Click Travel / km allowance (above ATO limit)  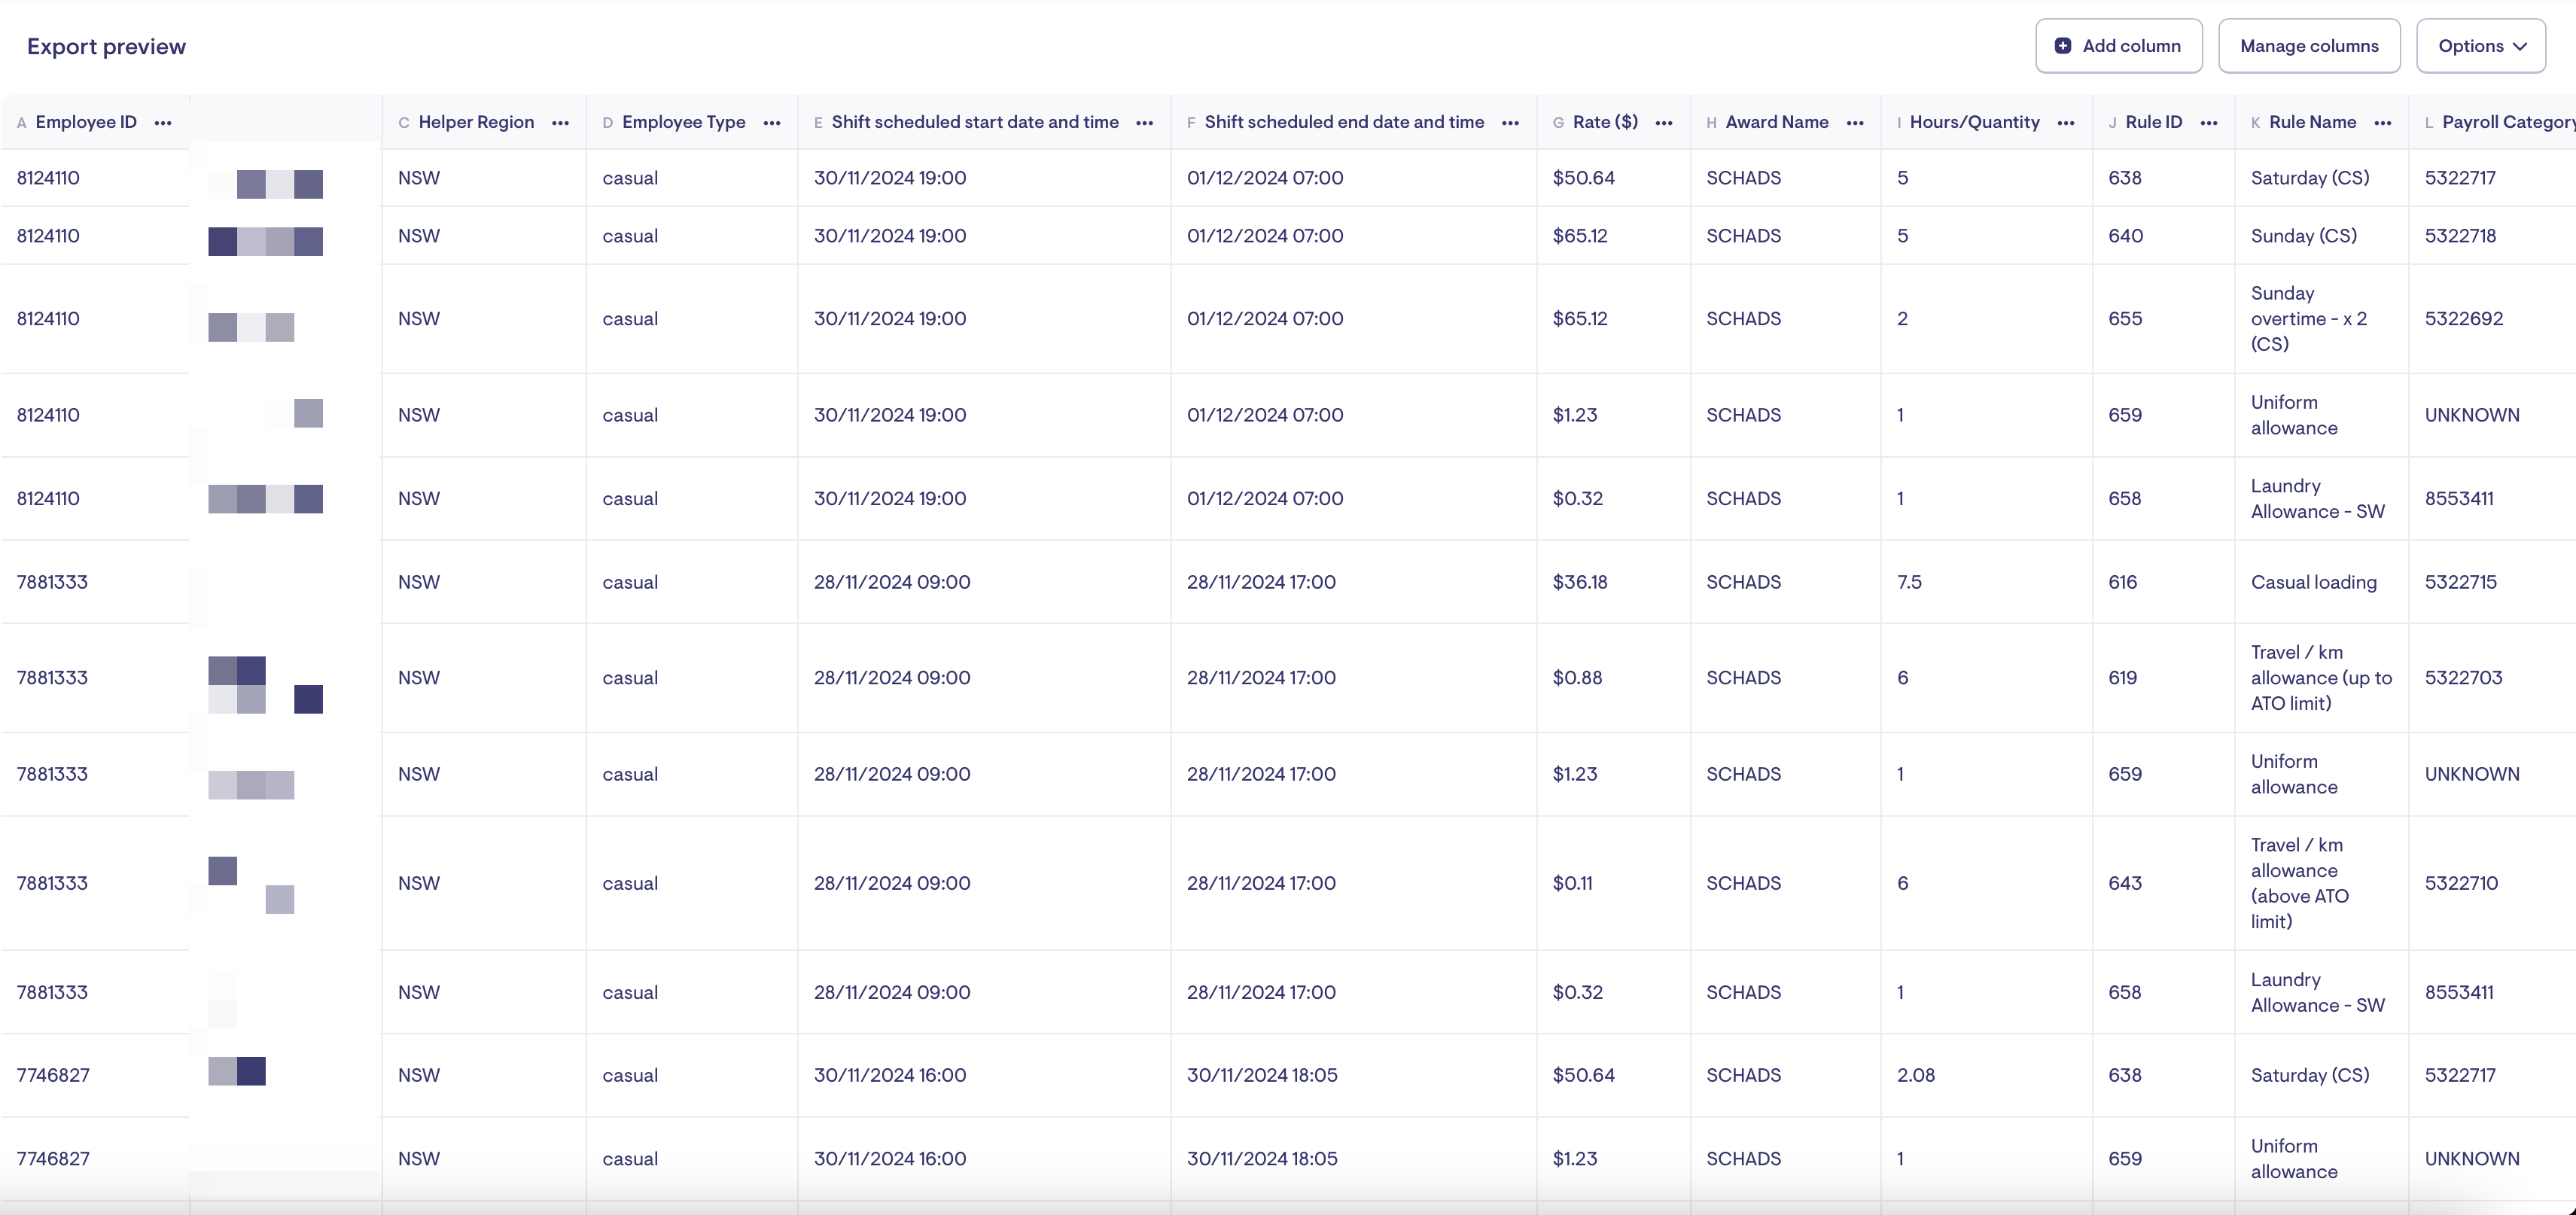point(2299,883)
